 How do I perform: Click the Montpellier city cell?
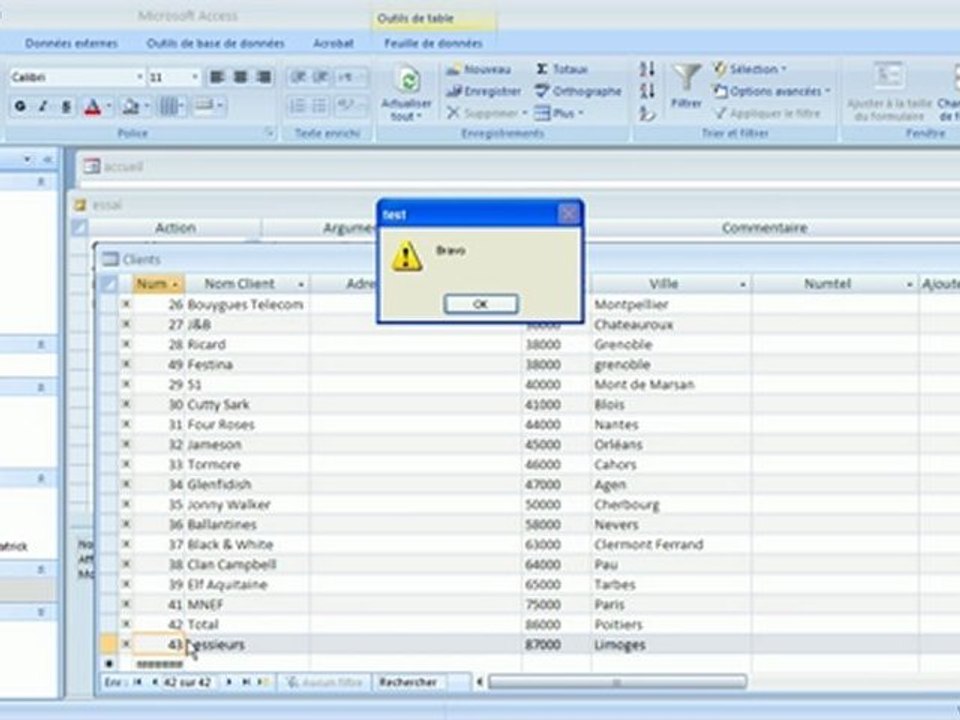click(x=671, y=304)
